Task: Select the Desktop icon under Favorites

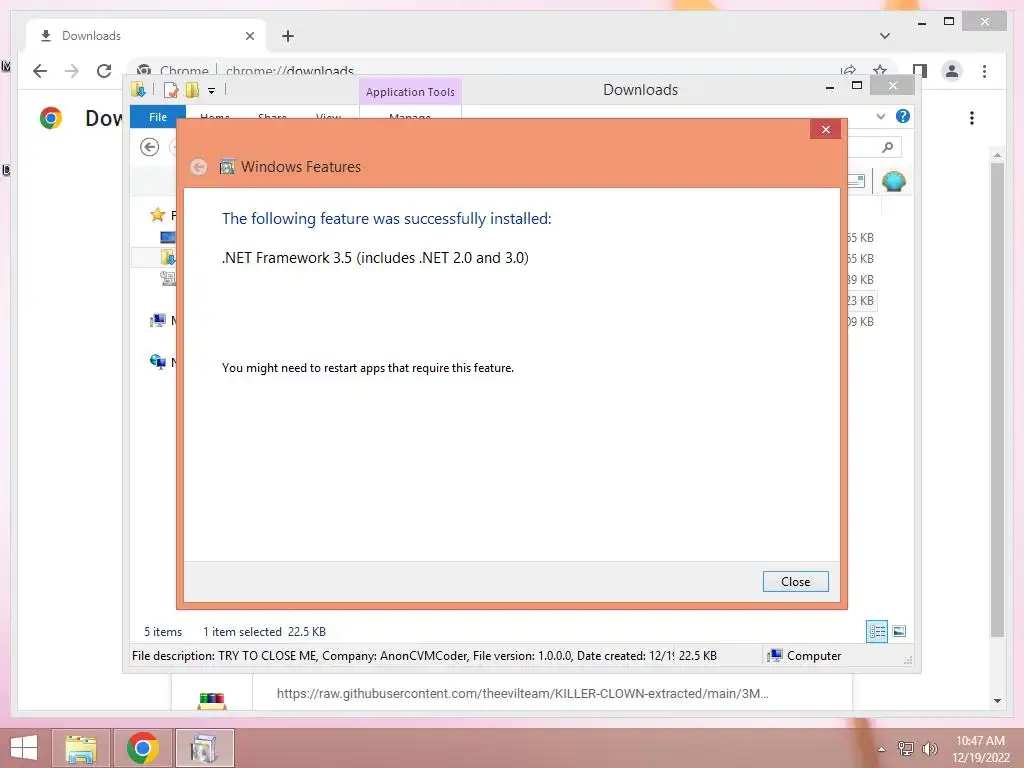Action: 168,237
